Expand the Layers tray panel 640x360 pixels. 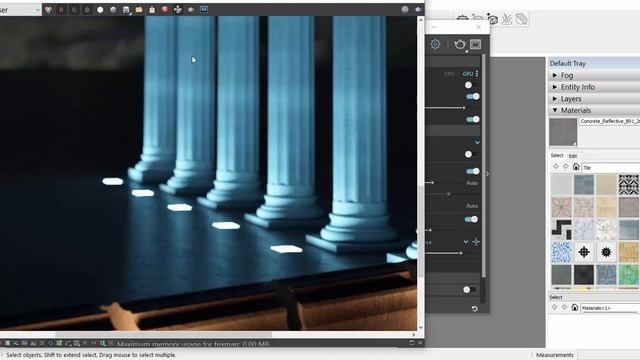(555, 98)
